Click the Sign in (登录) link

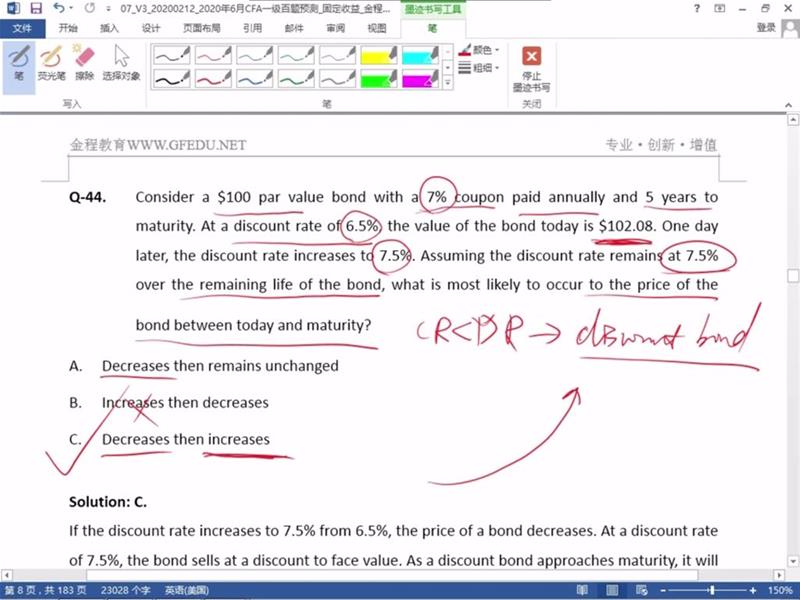tap(766, 28)
